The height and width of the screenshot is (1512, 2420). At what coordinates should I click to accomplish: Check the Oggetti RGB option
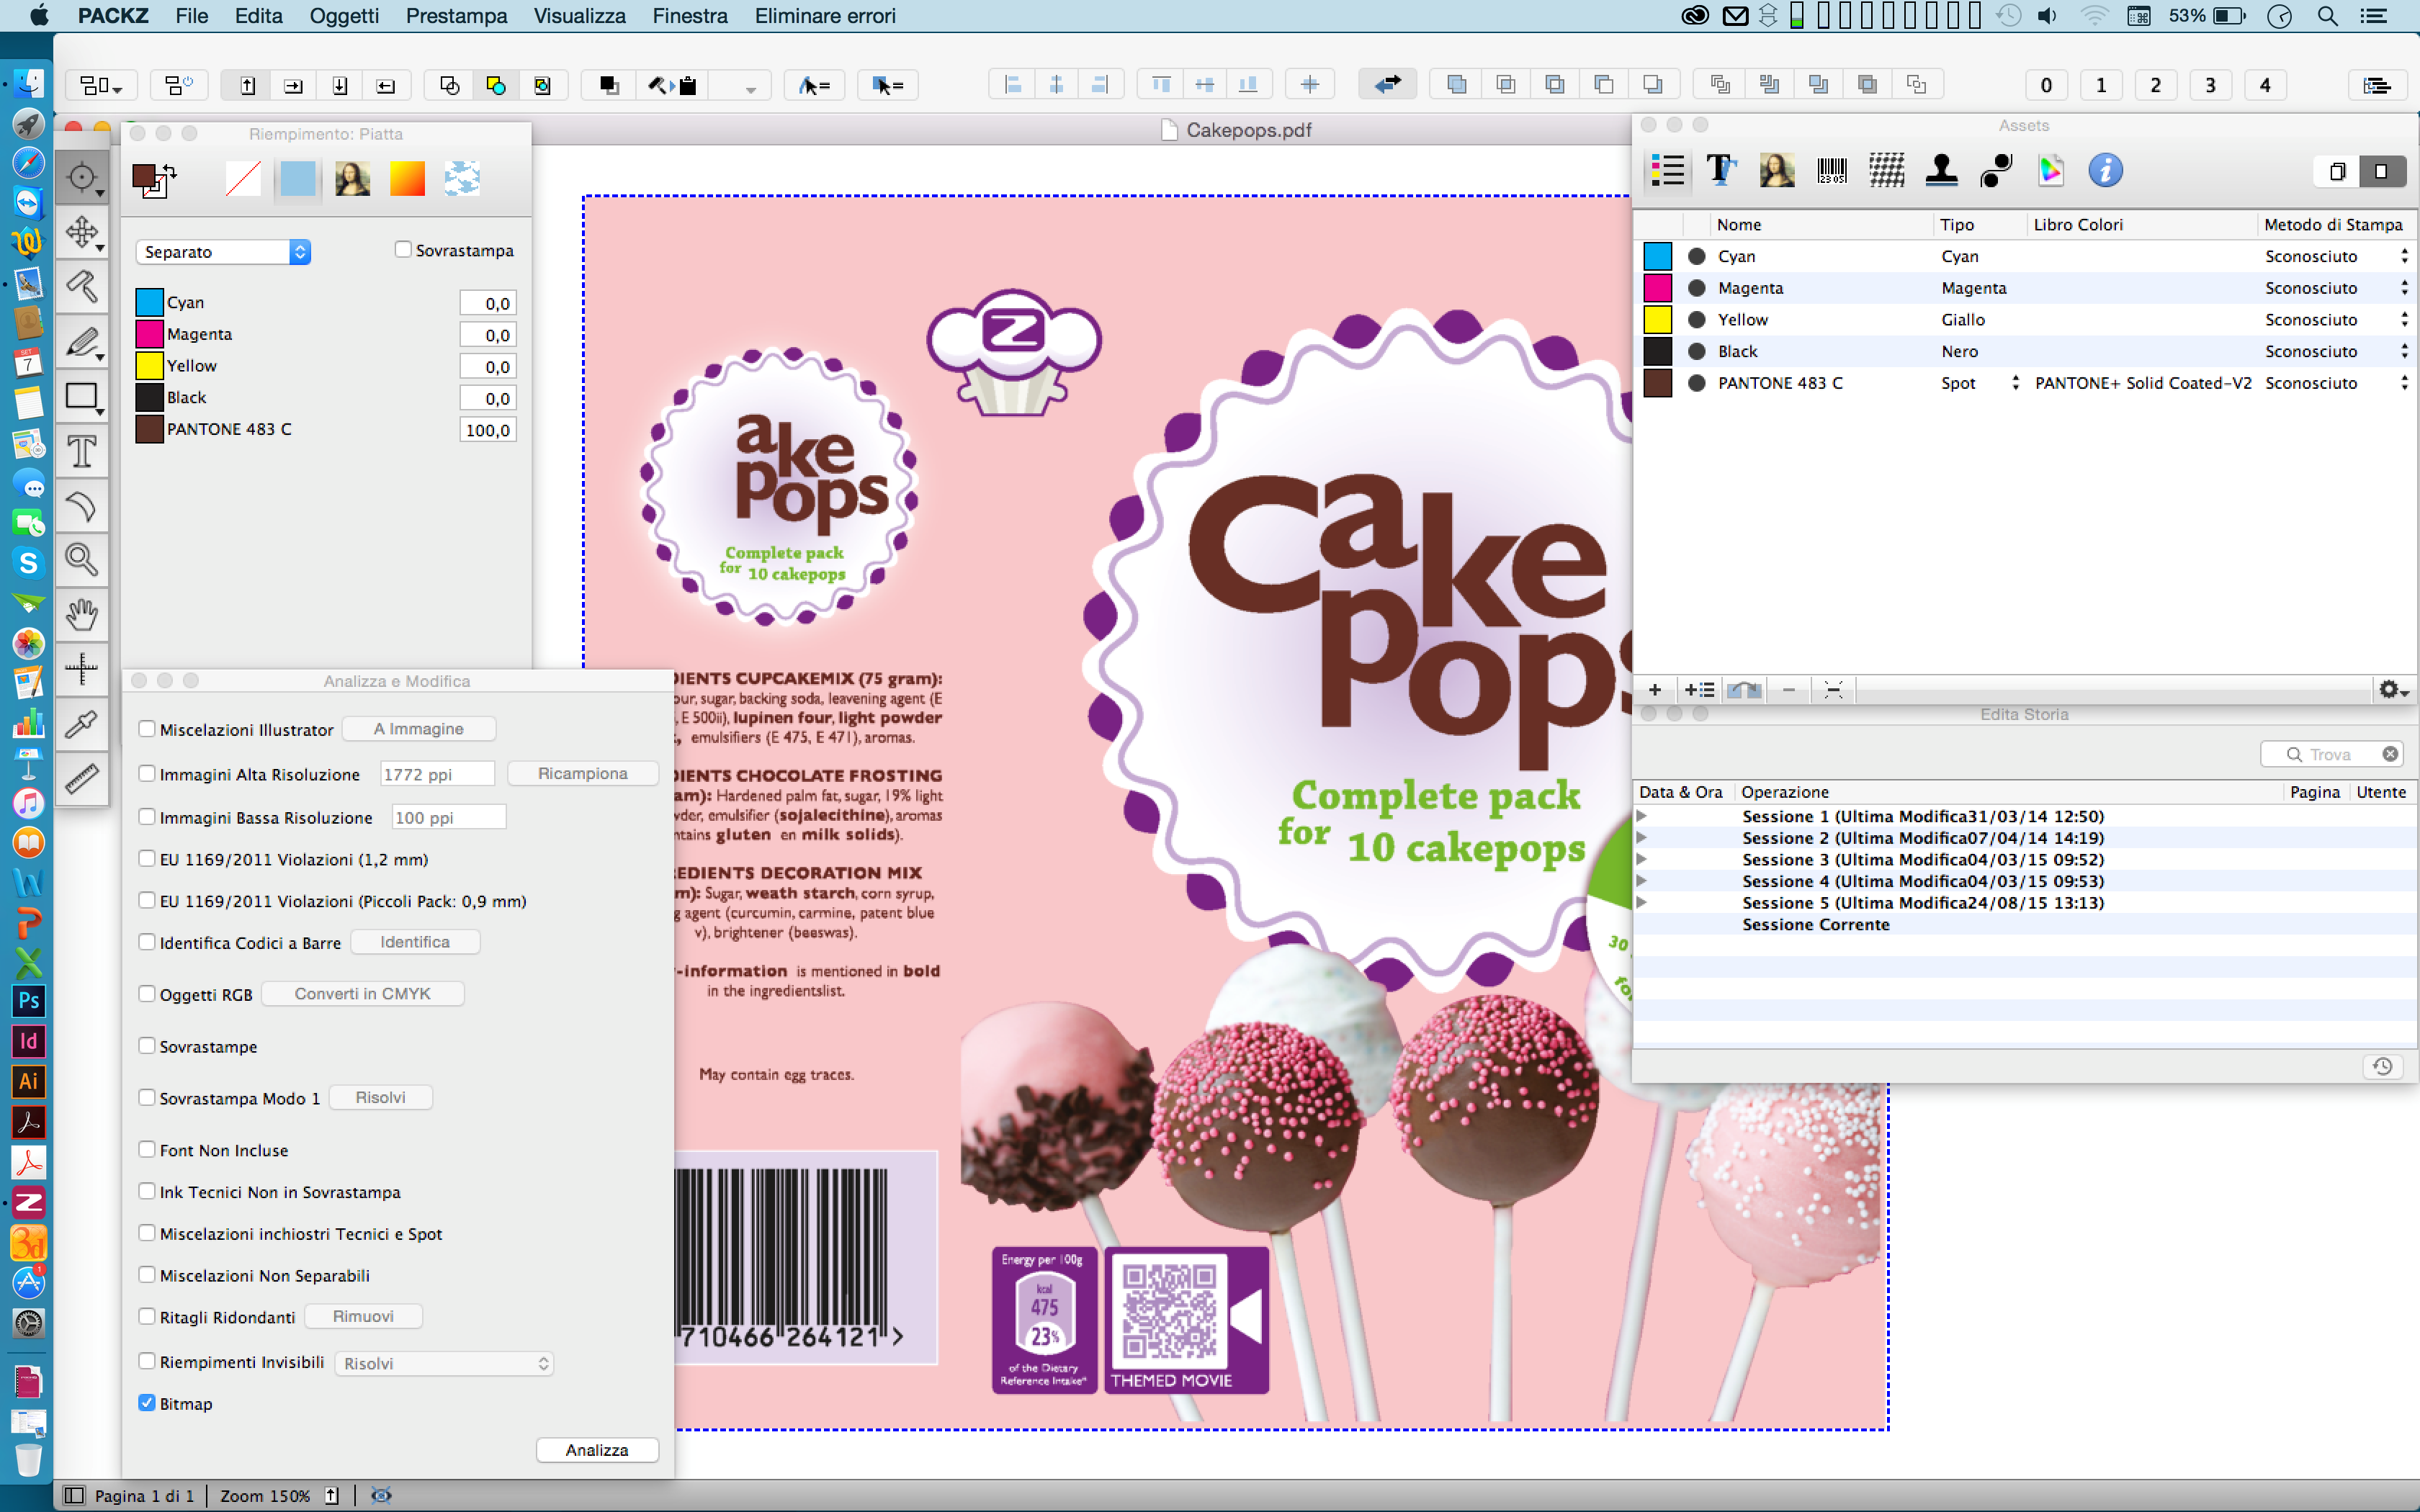point(147,994)
